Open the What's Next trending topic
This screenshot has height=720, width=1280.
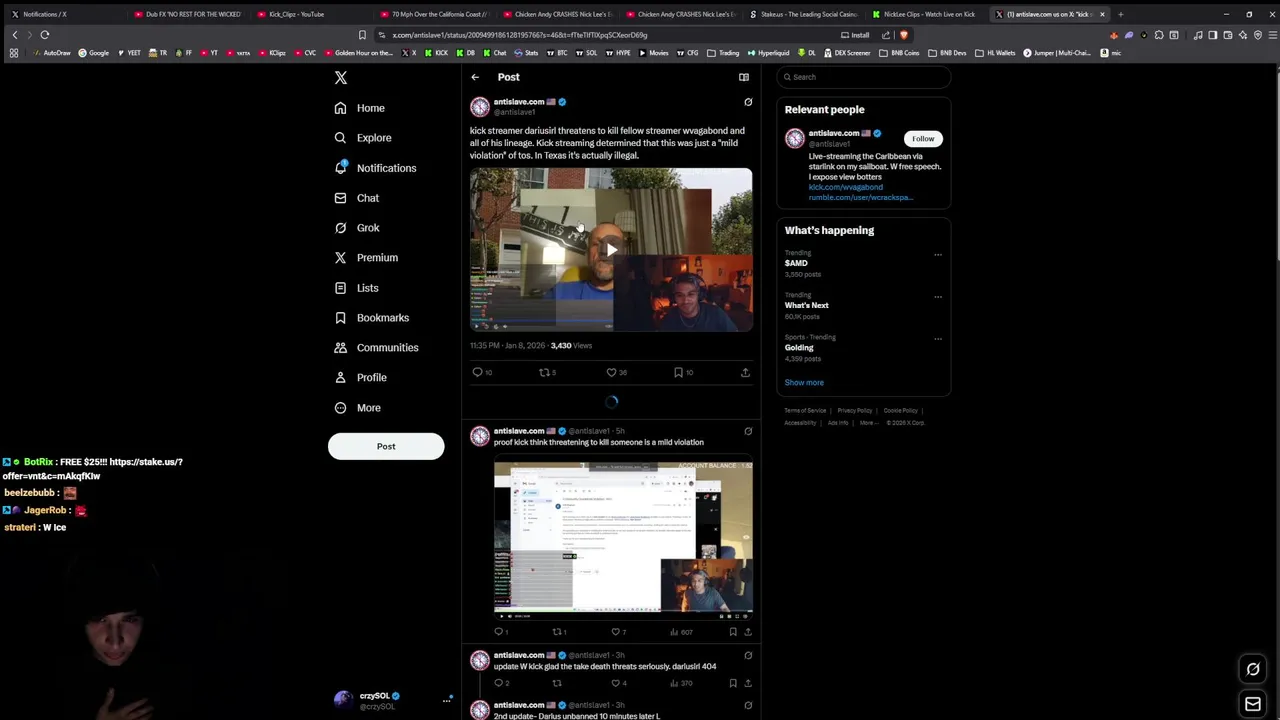click(x=807, y=305)
